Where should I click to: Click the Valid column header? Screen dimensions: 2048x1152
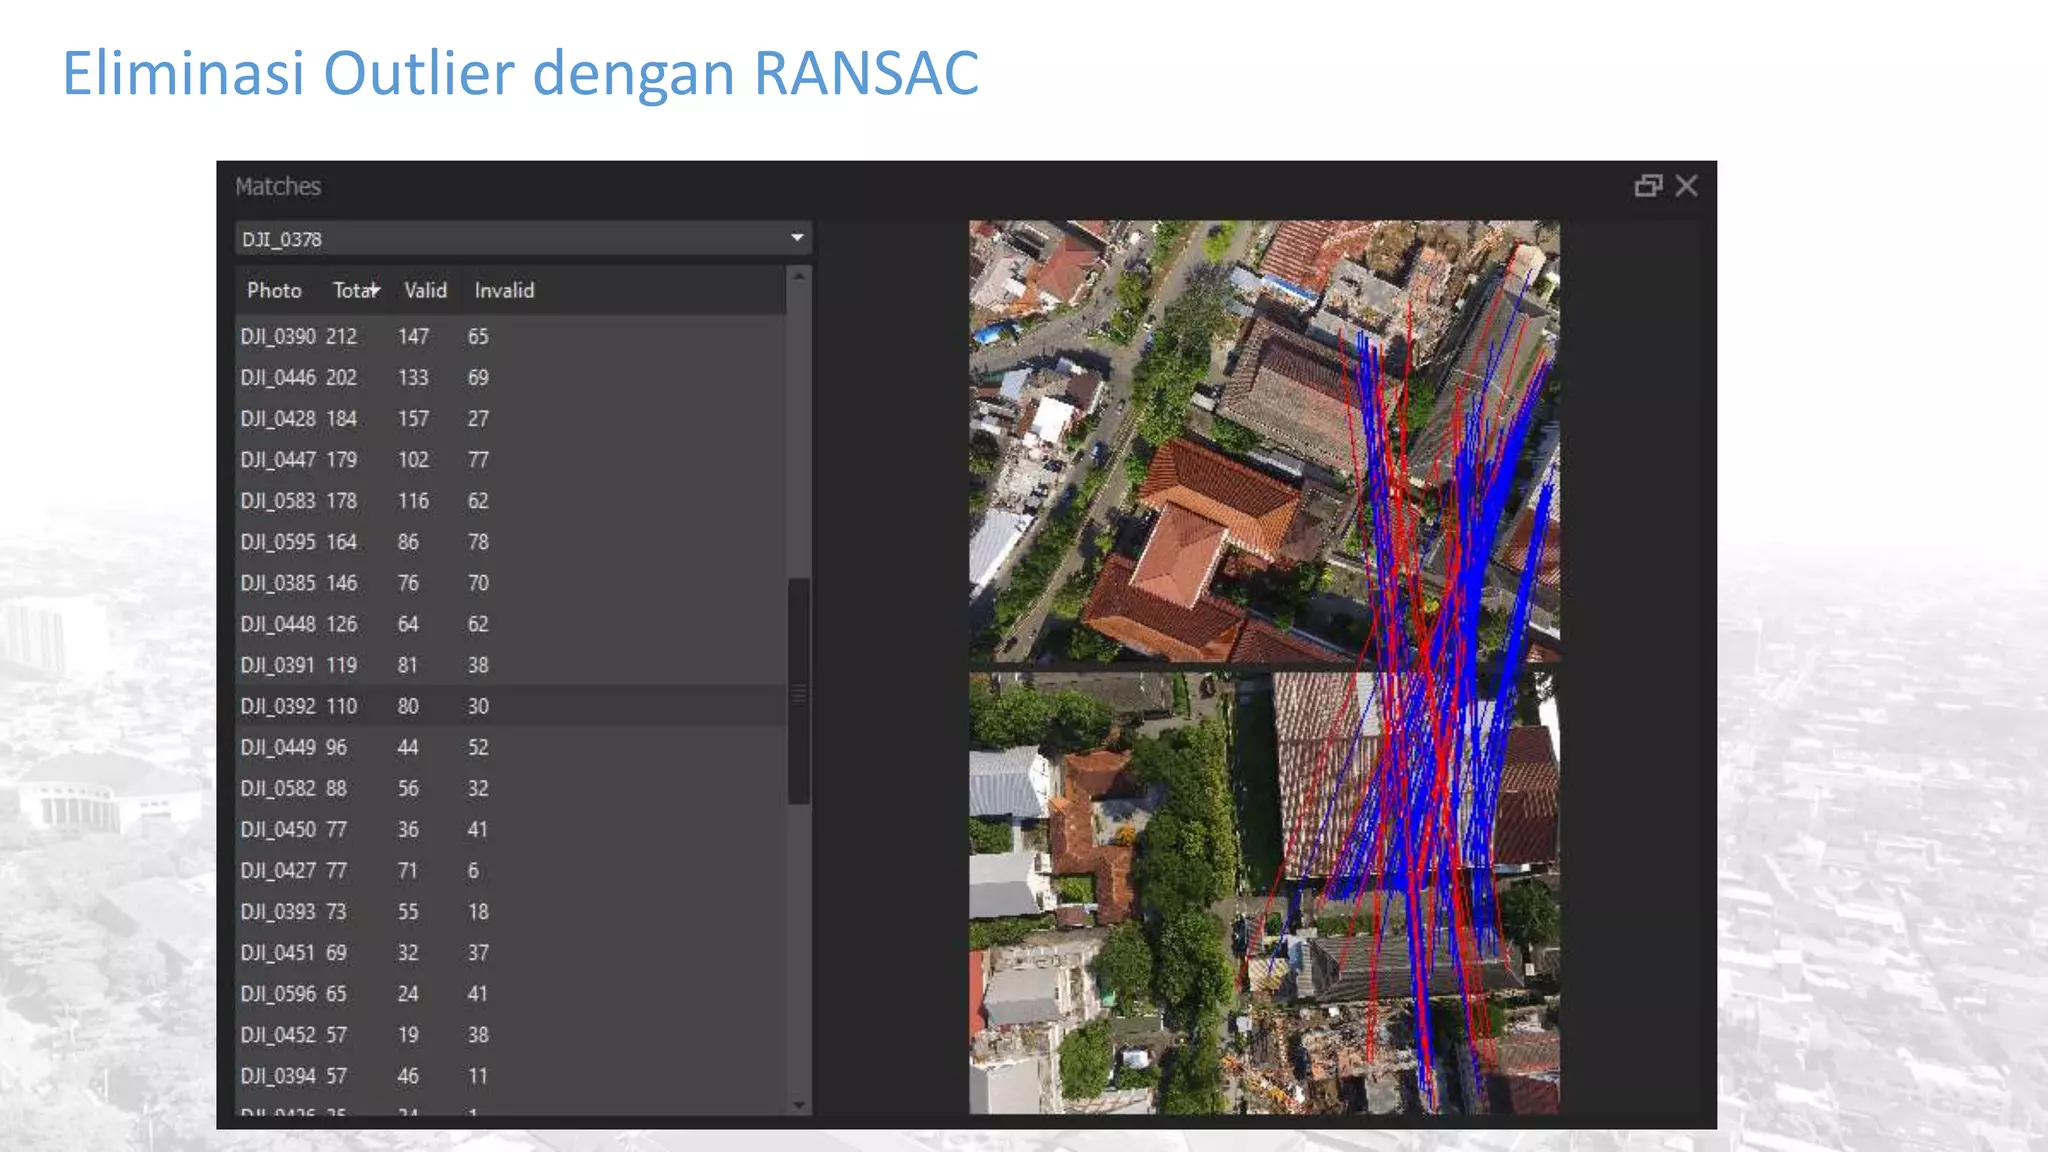coord(425,290)
